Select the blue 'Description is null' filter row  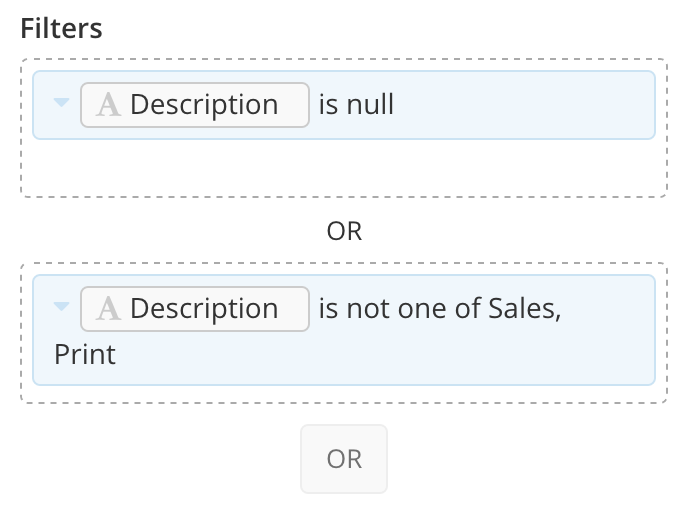pyautogui.click(x=344, y=105)
